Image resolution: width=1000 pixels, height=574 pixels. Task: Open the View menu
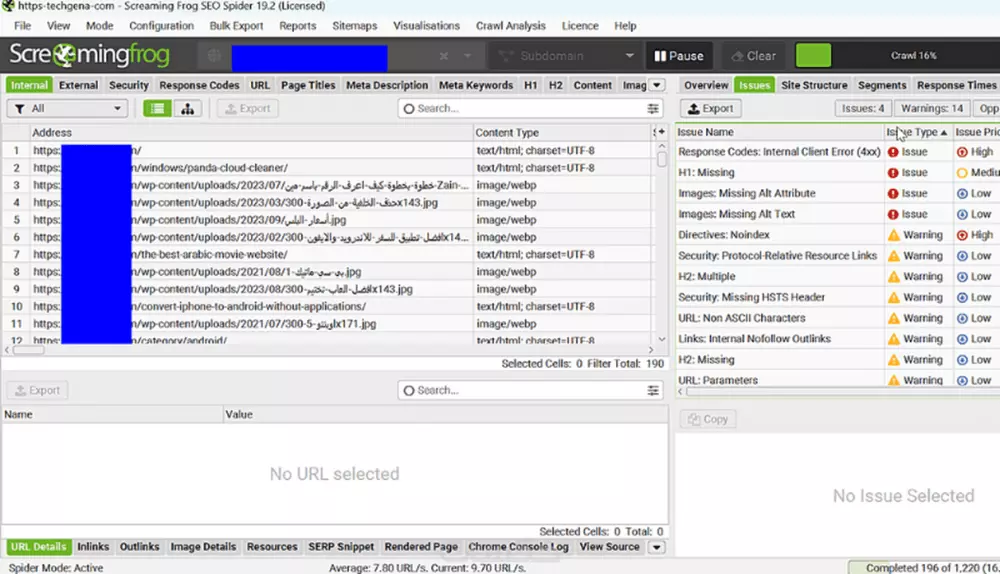[58, 26]
